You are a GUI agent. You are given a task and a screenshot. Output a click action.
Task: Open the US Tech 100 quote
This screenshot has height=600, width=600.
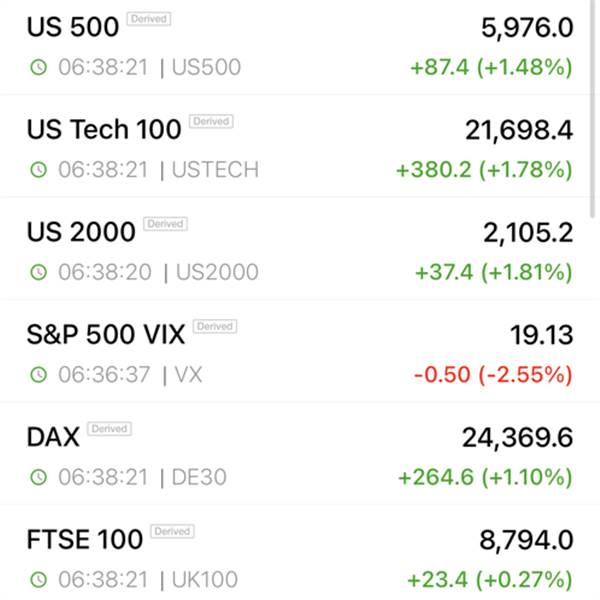[x=295, y=146]
